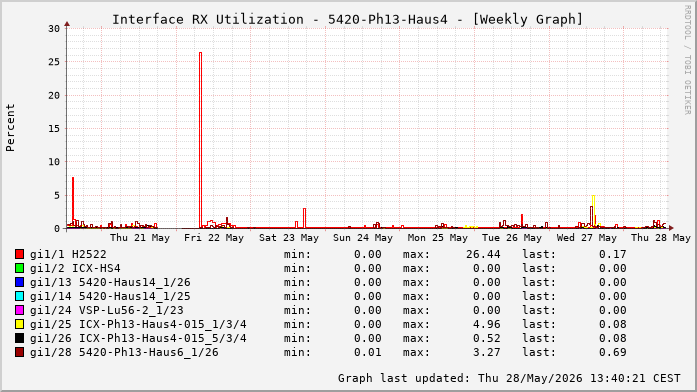697x392 pixels.
Task: Click the 'gi1/24 VSP-Lu56-2_1/23' label
Action: pos(107,310)
